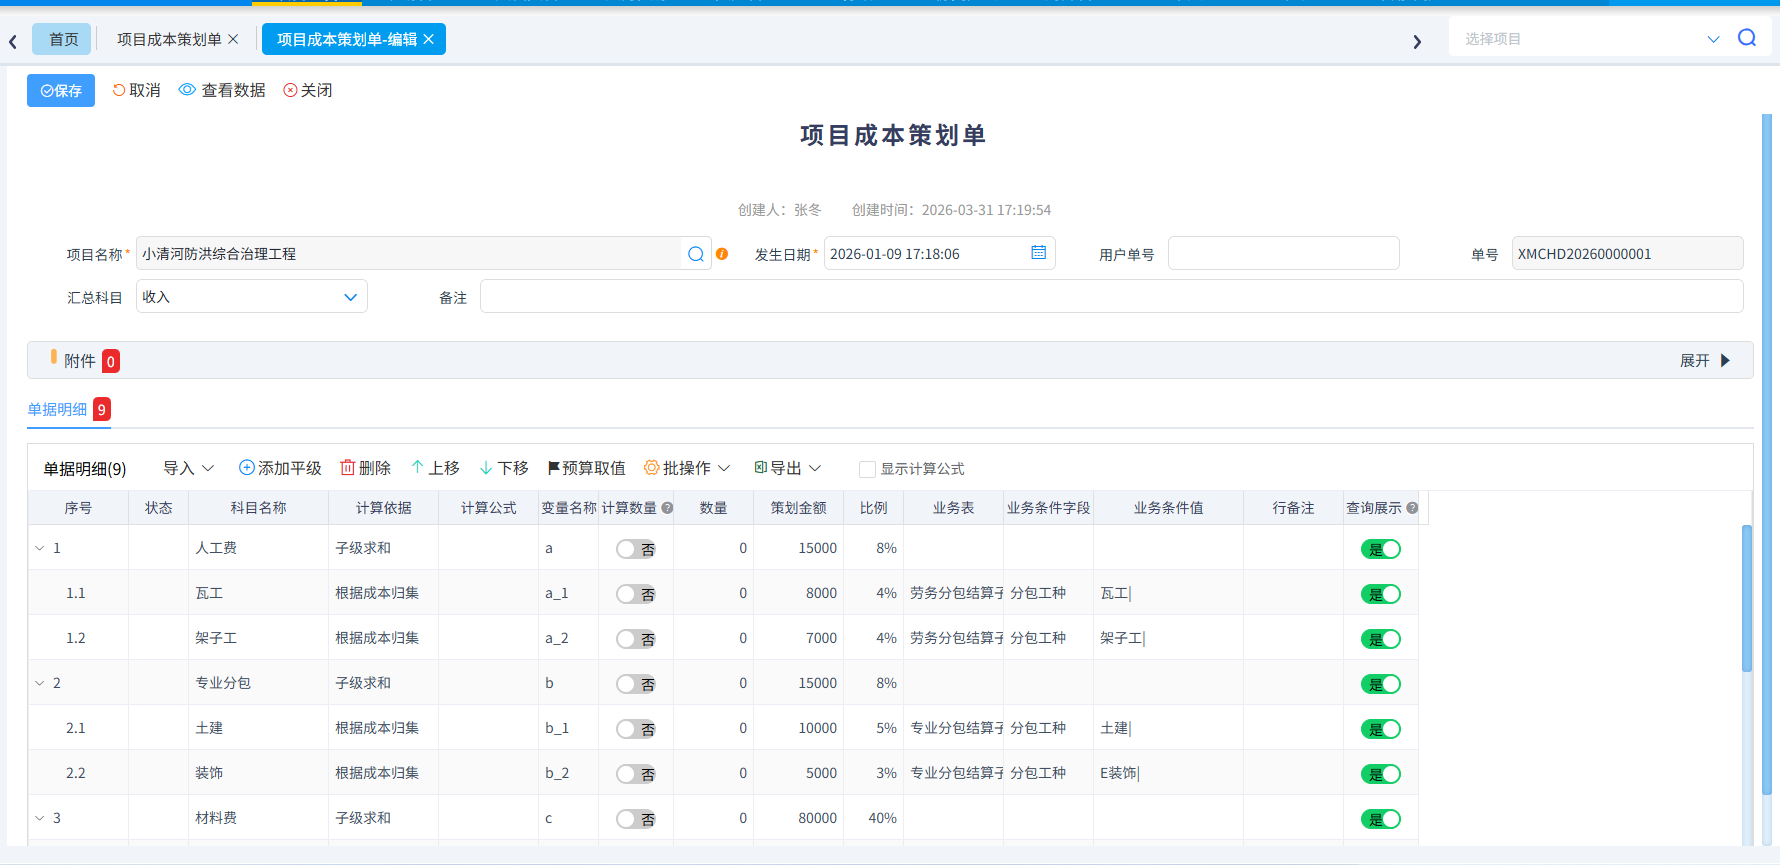Image resolution: width=1780 pixels, height=865 pixels.
Task: Click 添加平级 to add a sibling row
Action: [x=280, y=468]
